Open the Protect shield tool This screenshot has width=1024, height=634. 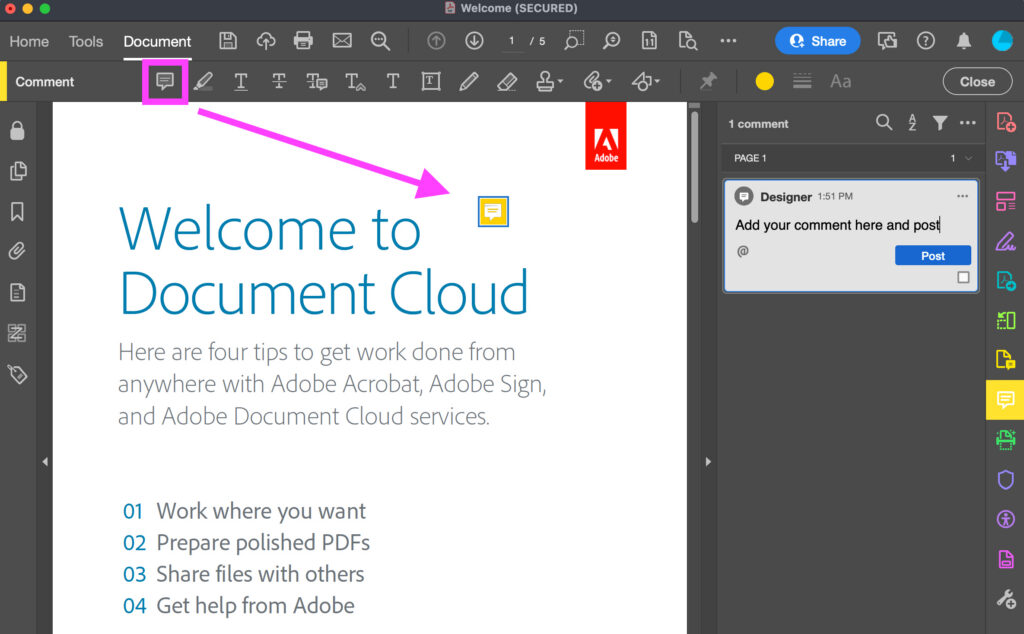point(1005,480)
